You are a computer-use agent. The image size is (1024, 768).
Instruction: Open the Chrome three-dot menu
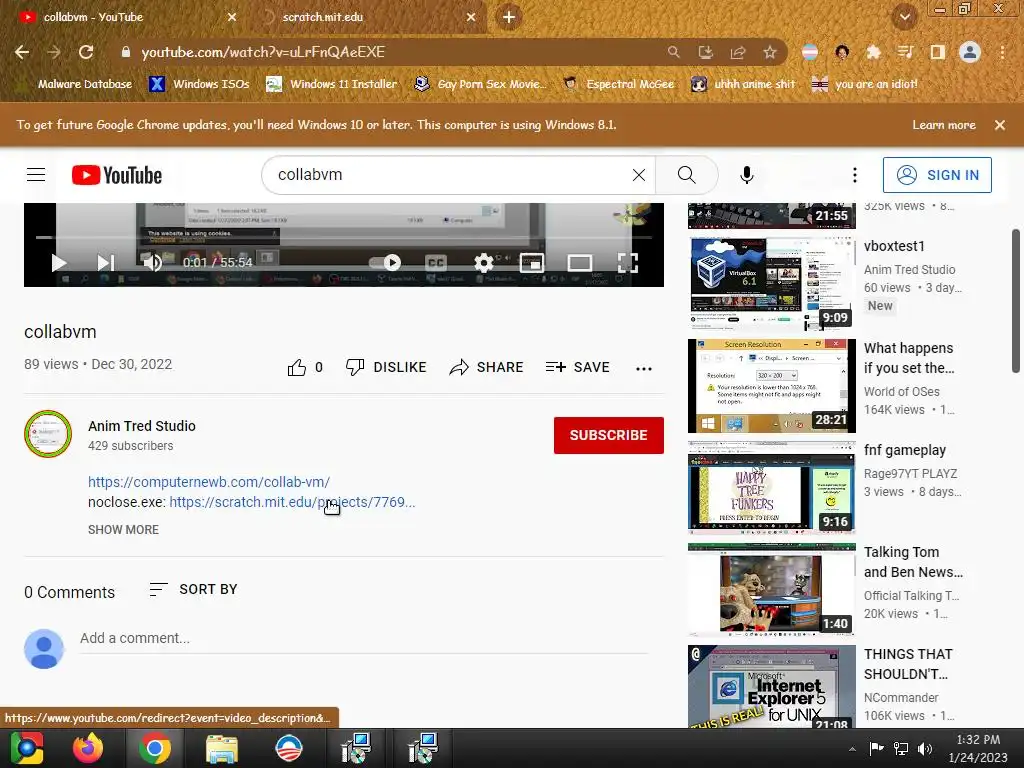(x=1002, y=52)
